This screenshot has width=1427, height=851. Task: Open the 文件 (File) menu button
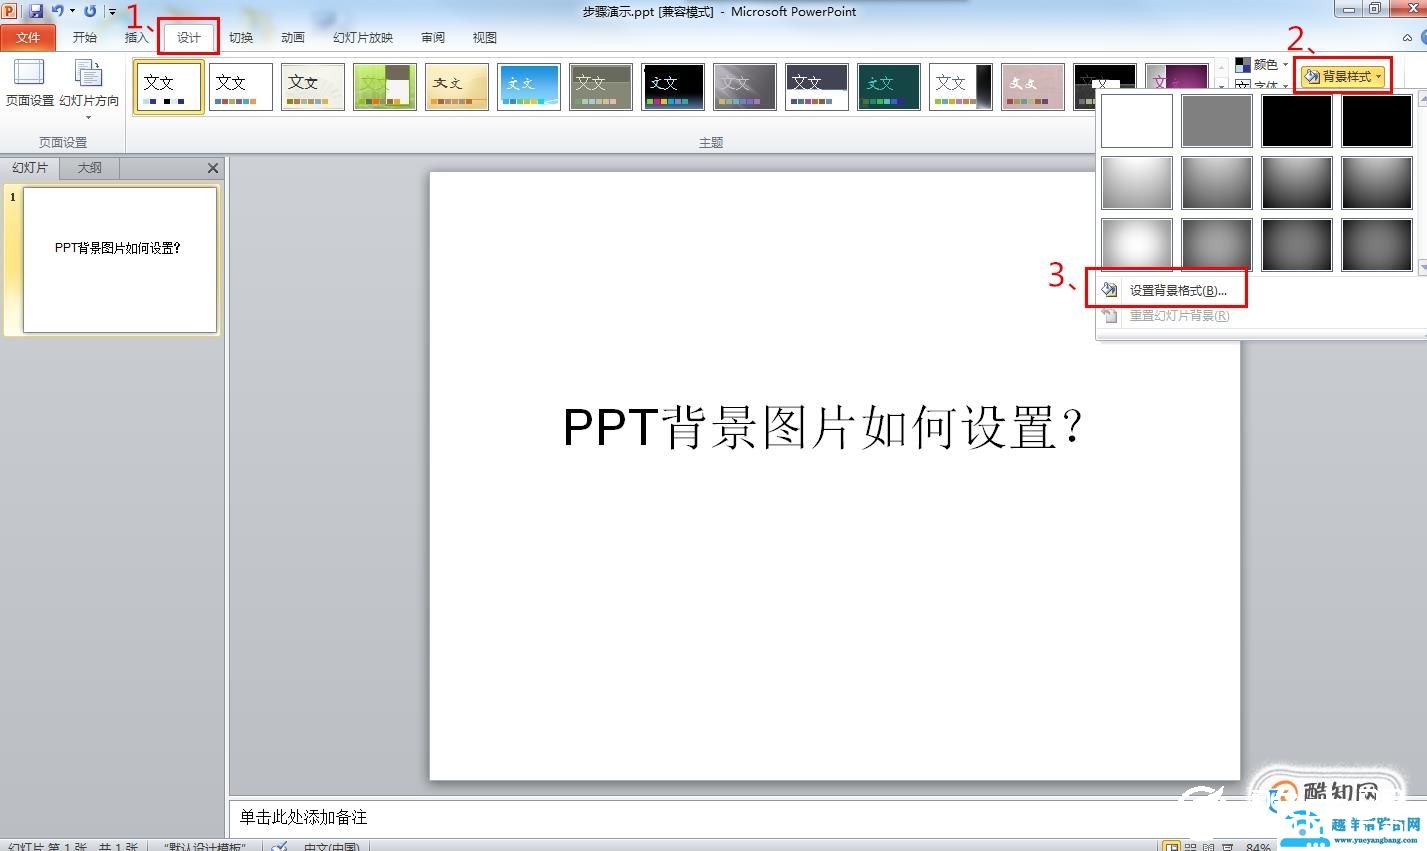pos(28,37)
